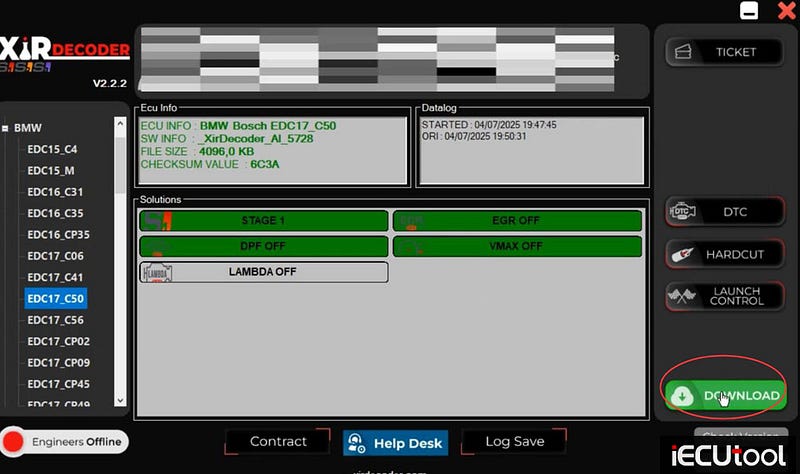The height and width of the screenshot is (474, 800).
Task: Toggle the DPF OFF solution
Action: (x=263, y=246)
